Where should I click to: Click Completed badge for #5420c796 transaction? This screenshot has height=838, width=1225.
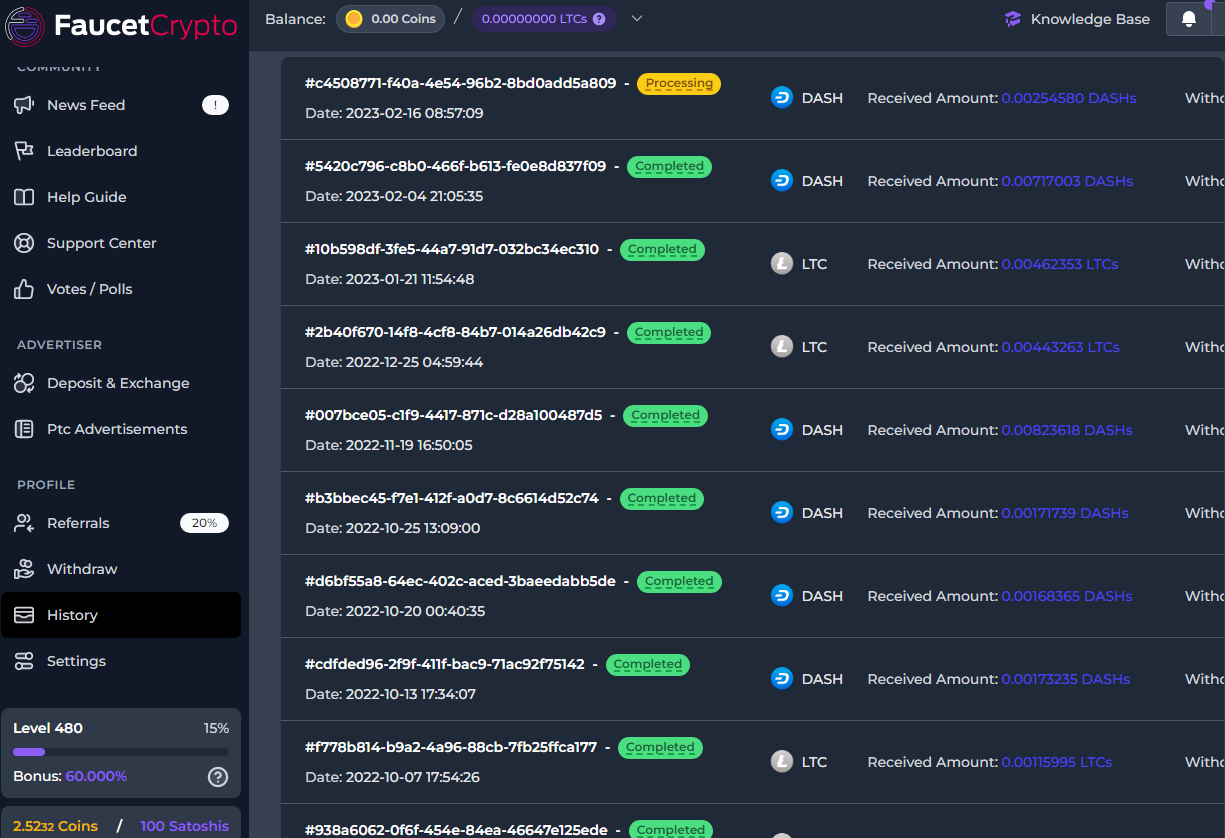(669, 167)
